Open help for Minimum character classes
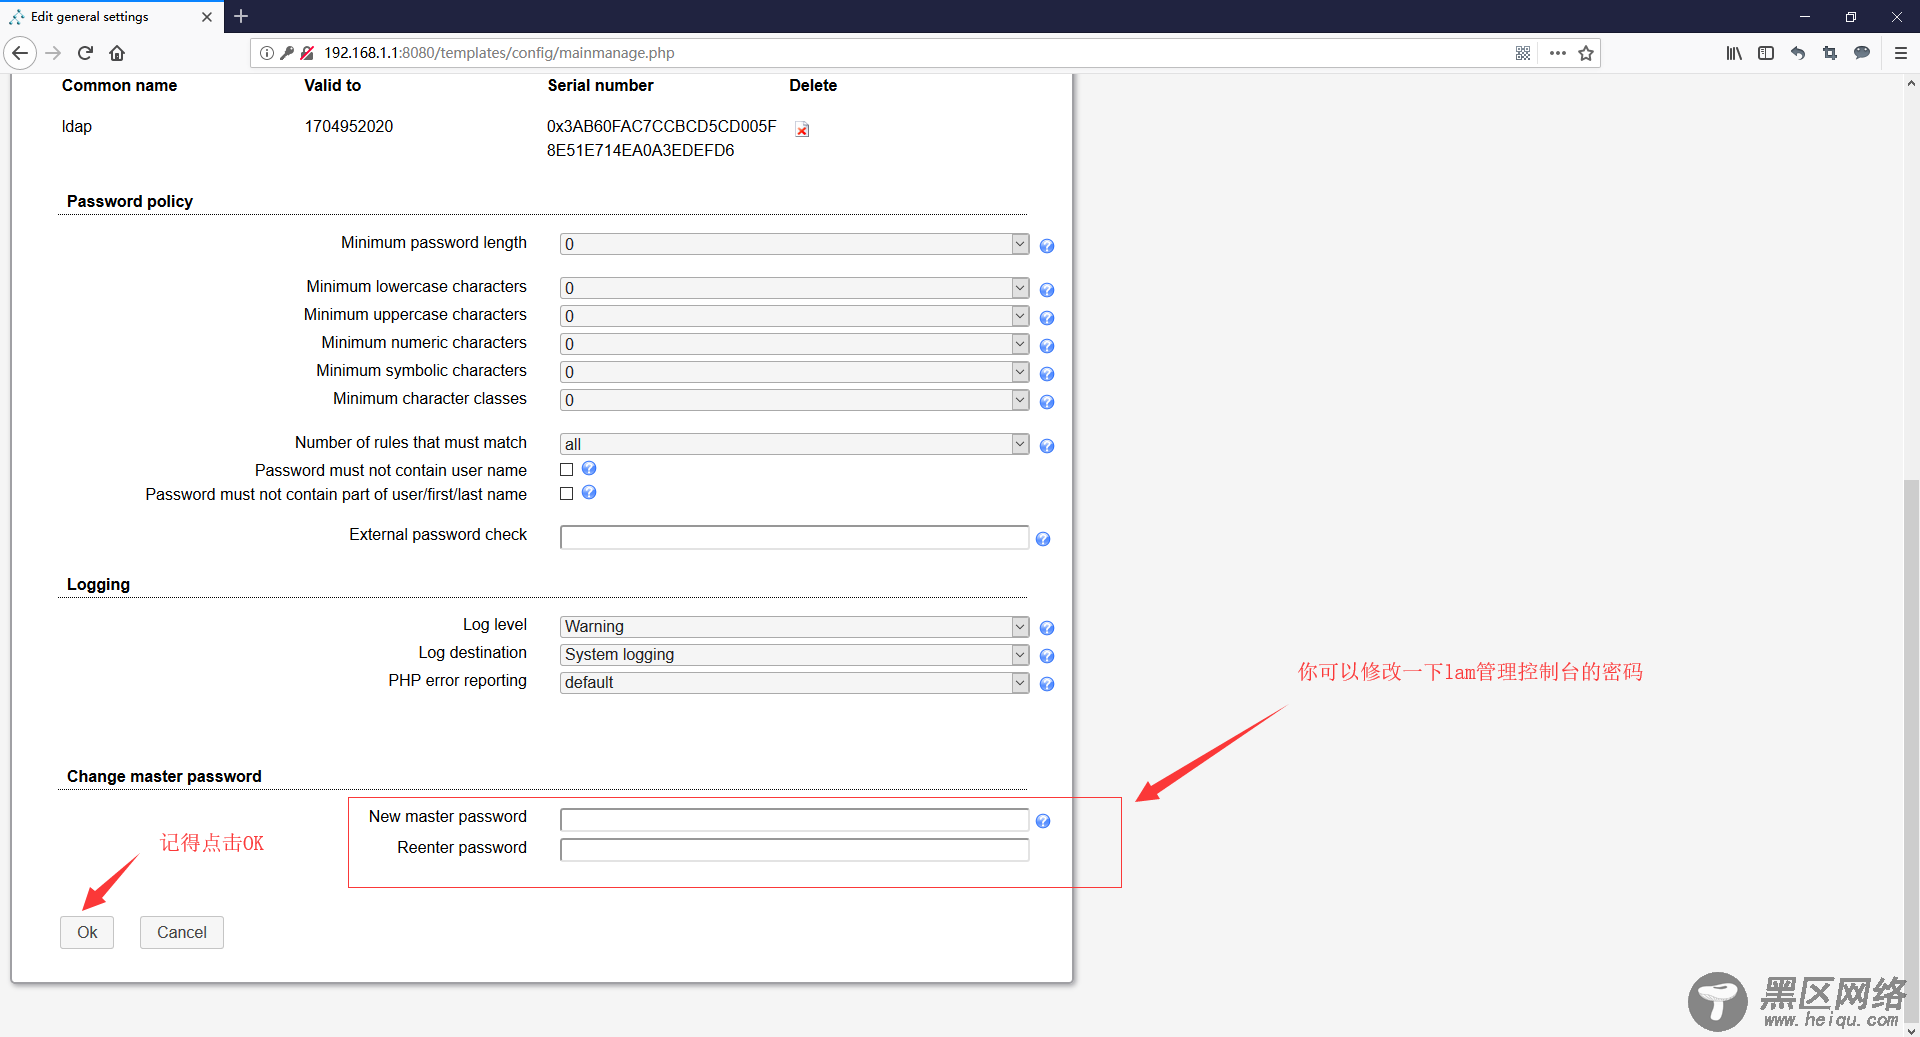Image resolution: width=1920 pixels, height=1037 pixels. pos(1047,402)
